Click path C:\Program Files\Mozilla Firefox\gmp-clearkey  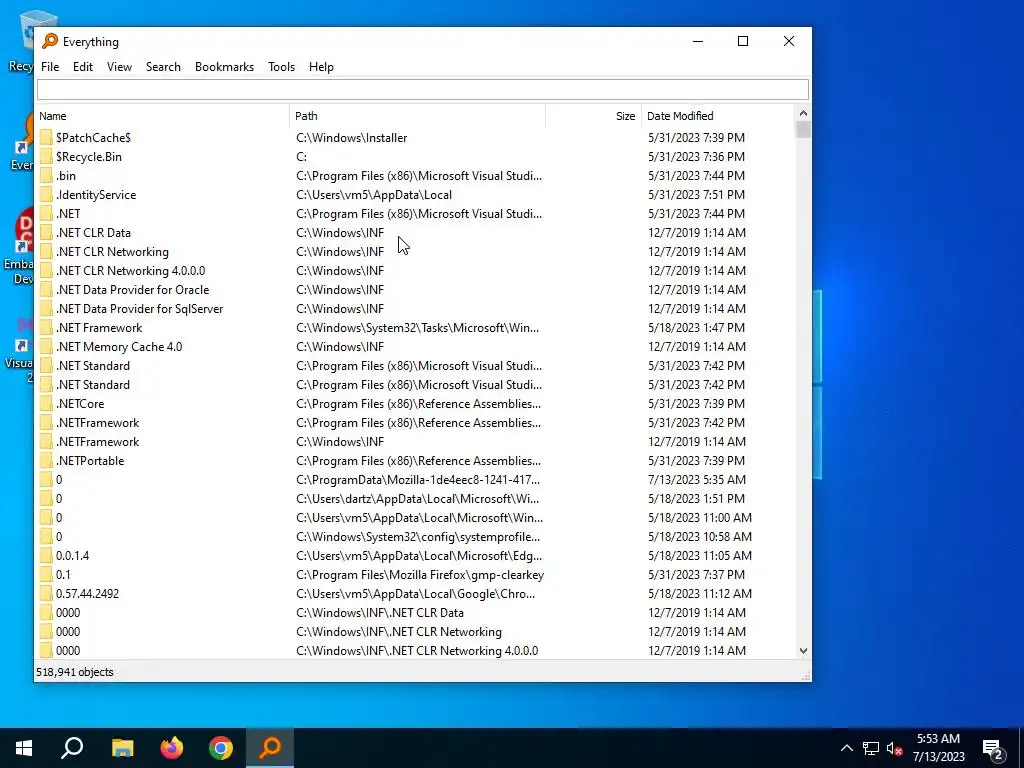(420, 575)
